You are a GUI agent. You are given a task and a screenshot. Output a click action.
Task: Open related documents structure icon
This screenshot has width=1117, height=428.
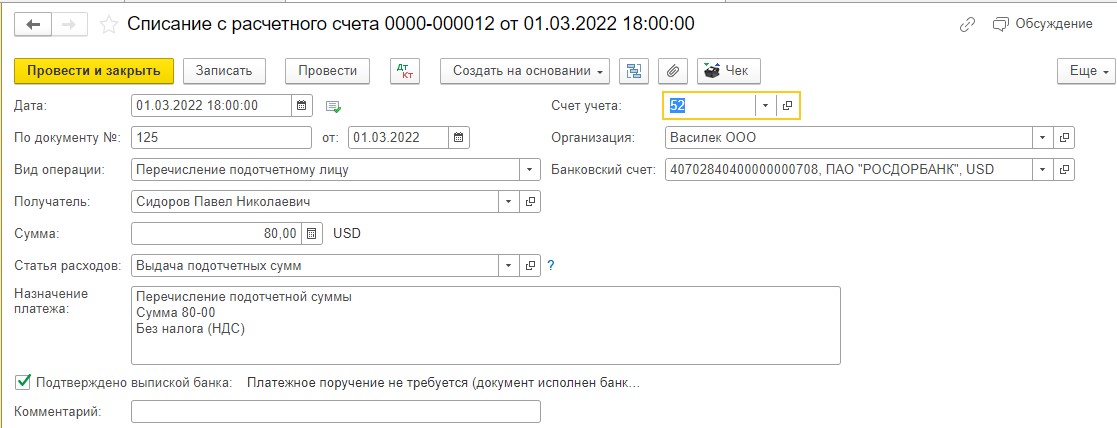click(633, 71)
